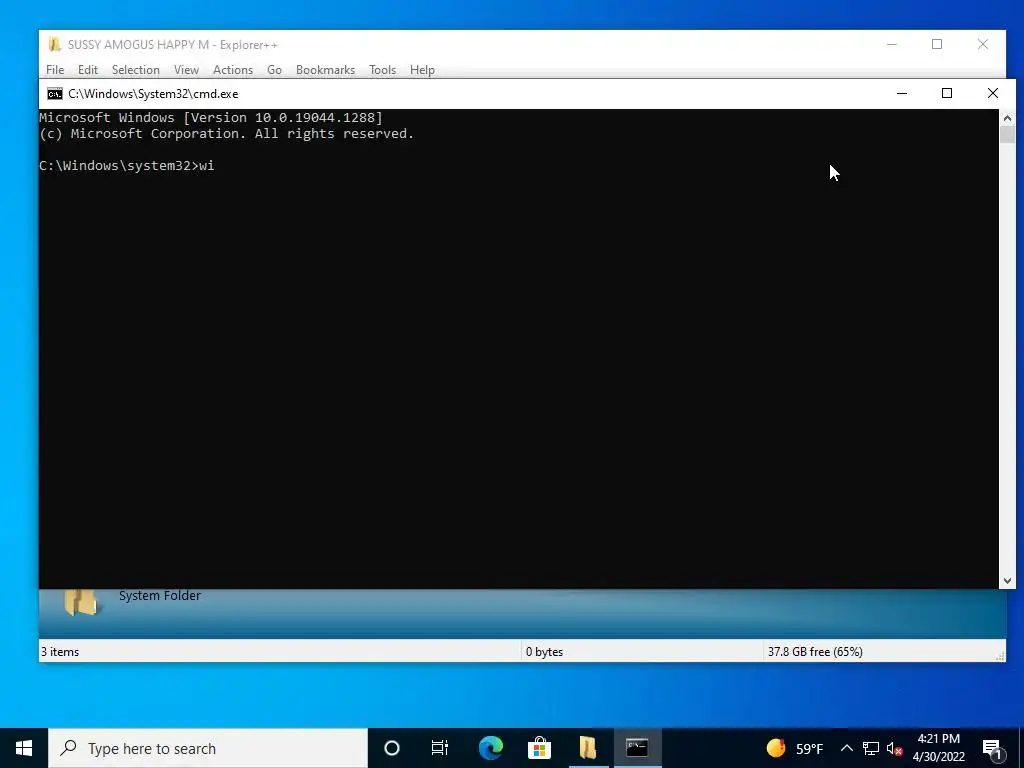Click the taskbar search box
This screenshot has height=768, width=1024.
[208, 748]
